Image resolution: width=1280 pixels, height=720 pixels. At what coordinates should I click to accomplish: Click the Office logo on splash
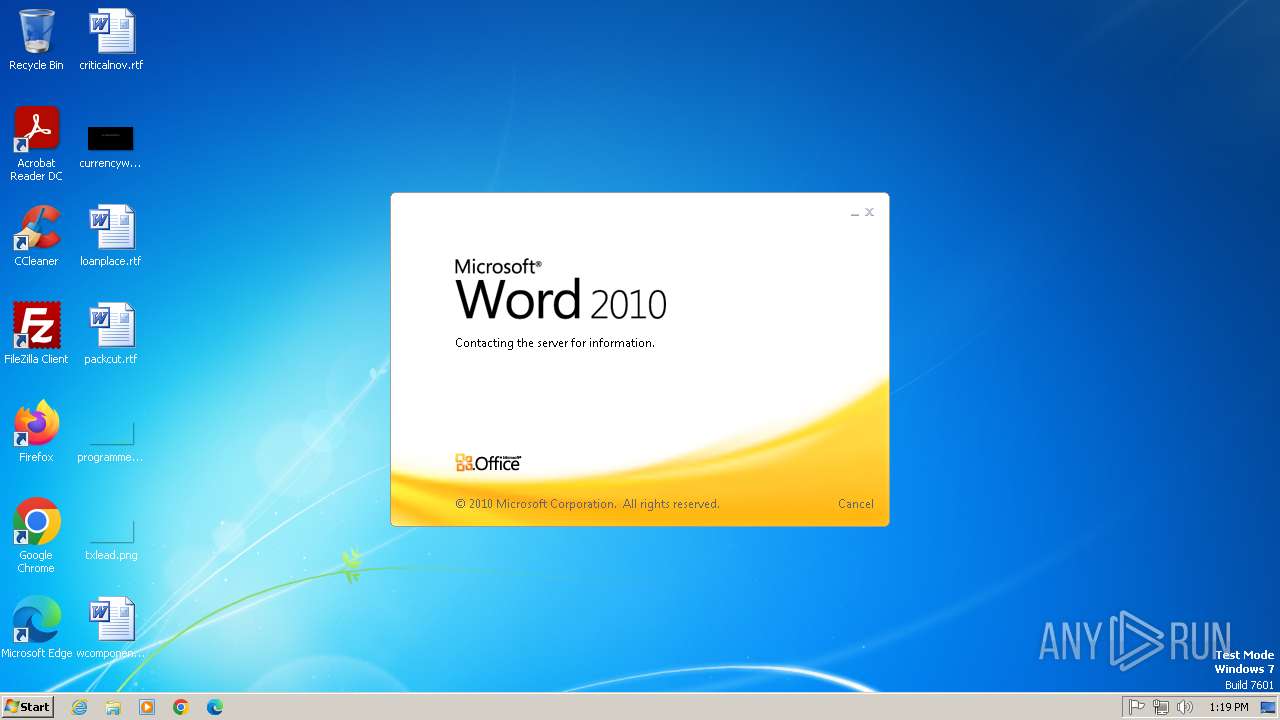(x=488, y=463)
